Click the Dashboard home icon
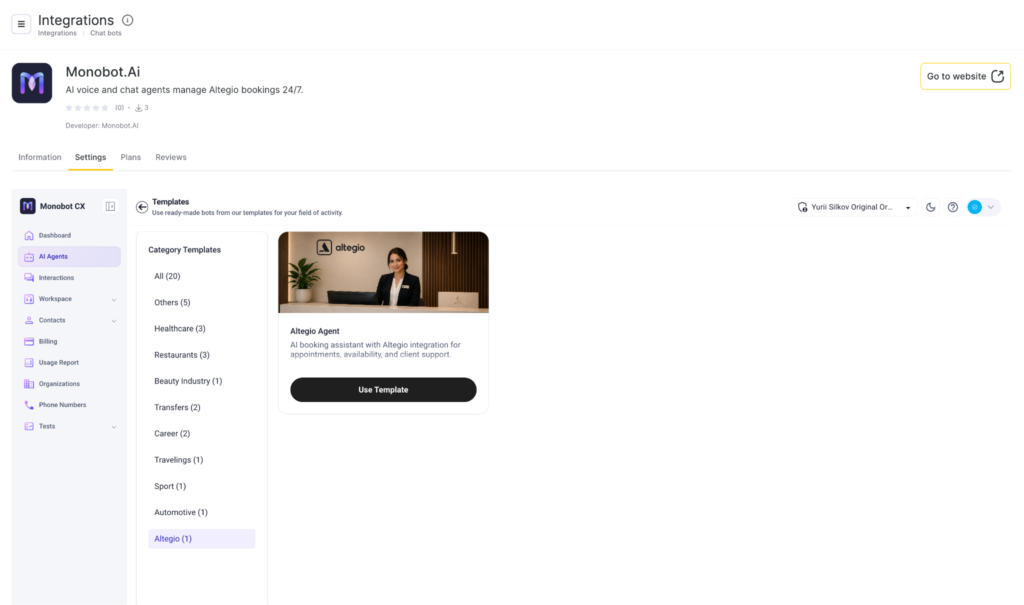This screenshot has width=1024, height=605. (29, 235)
